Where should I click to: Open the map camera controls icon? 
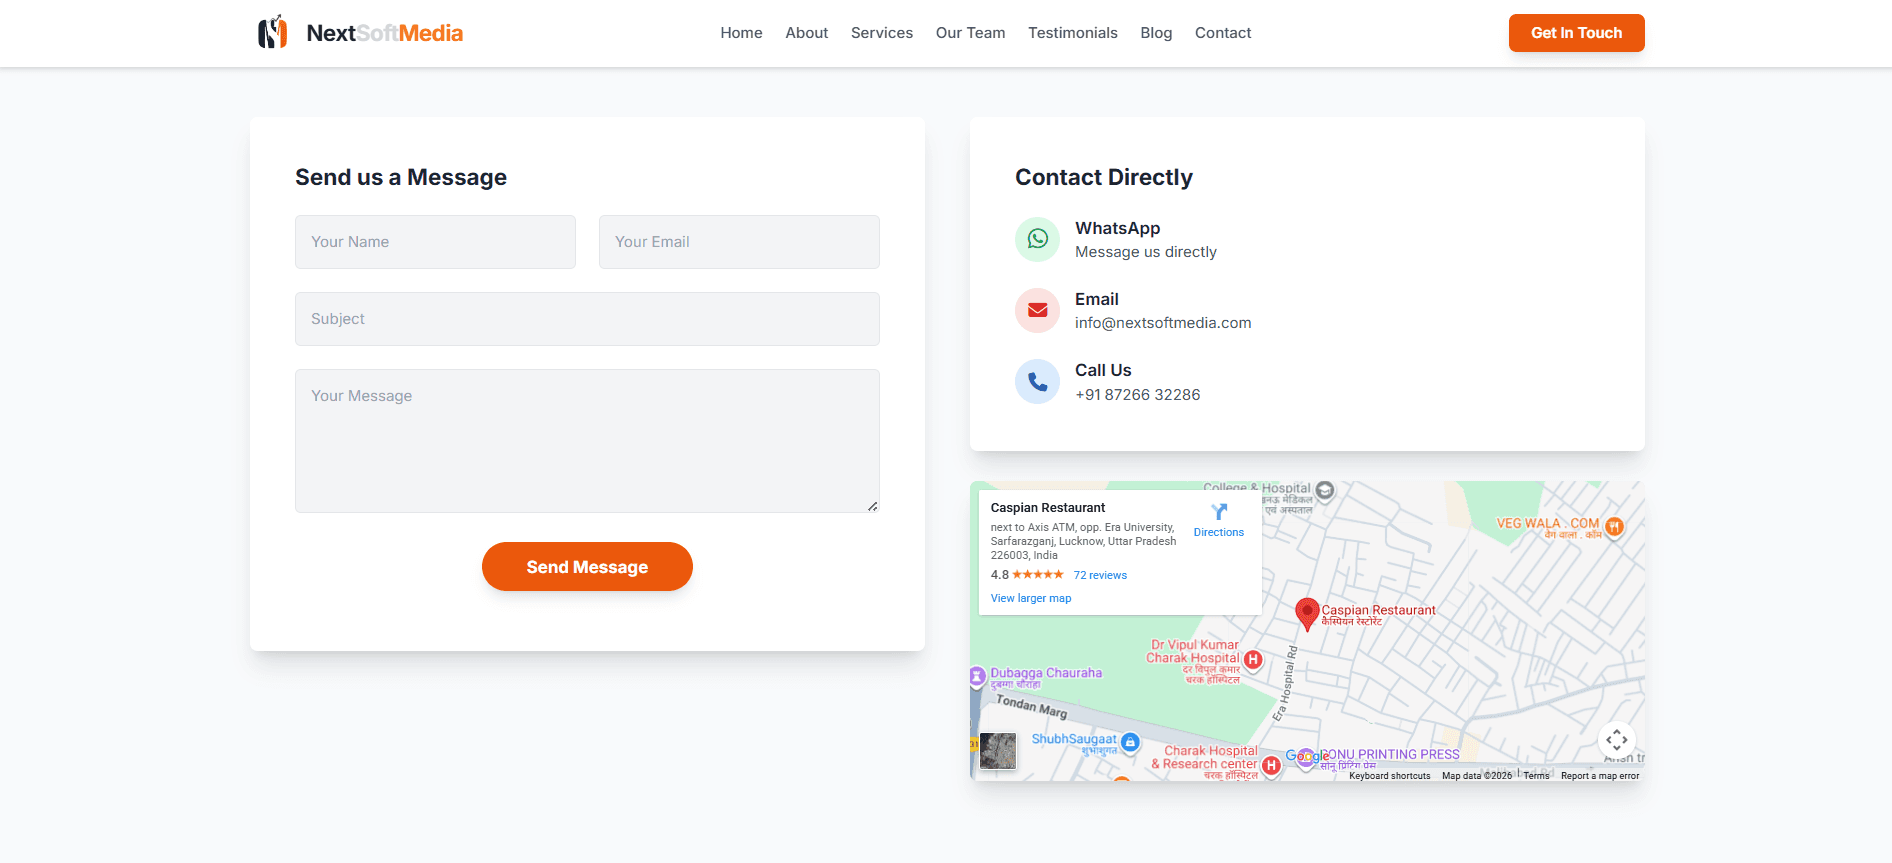tap(1616, 740)
